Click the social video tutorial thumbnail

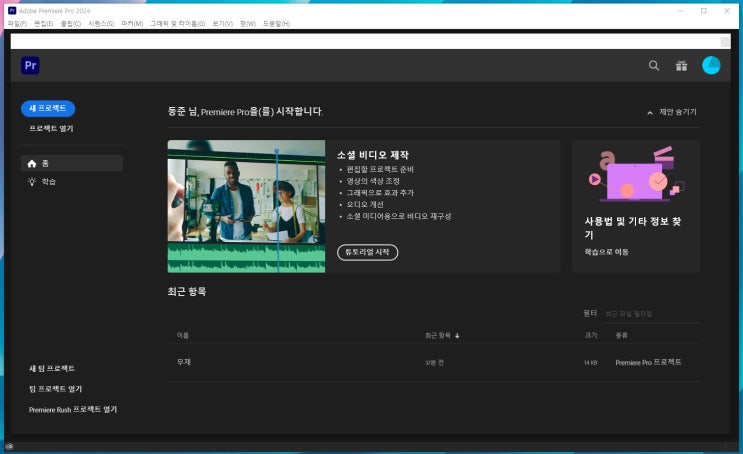coord(246,206)
